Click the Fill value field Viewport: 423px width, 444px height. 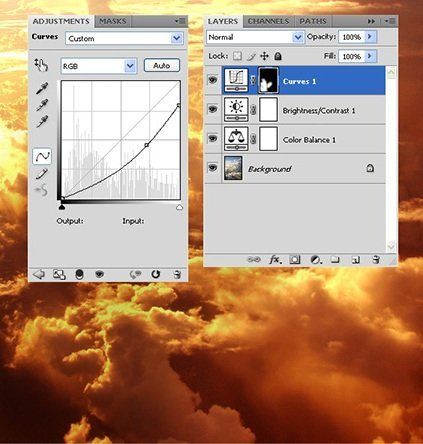351,56
